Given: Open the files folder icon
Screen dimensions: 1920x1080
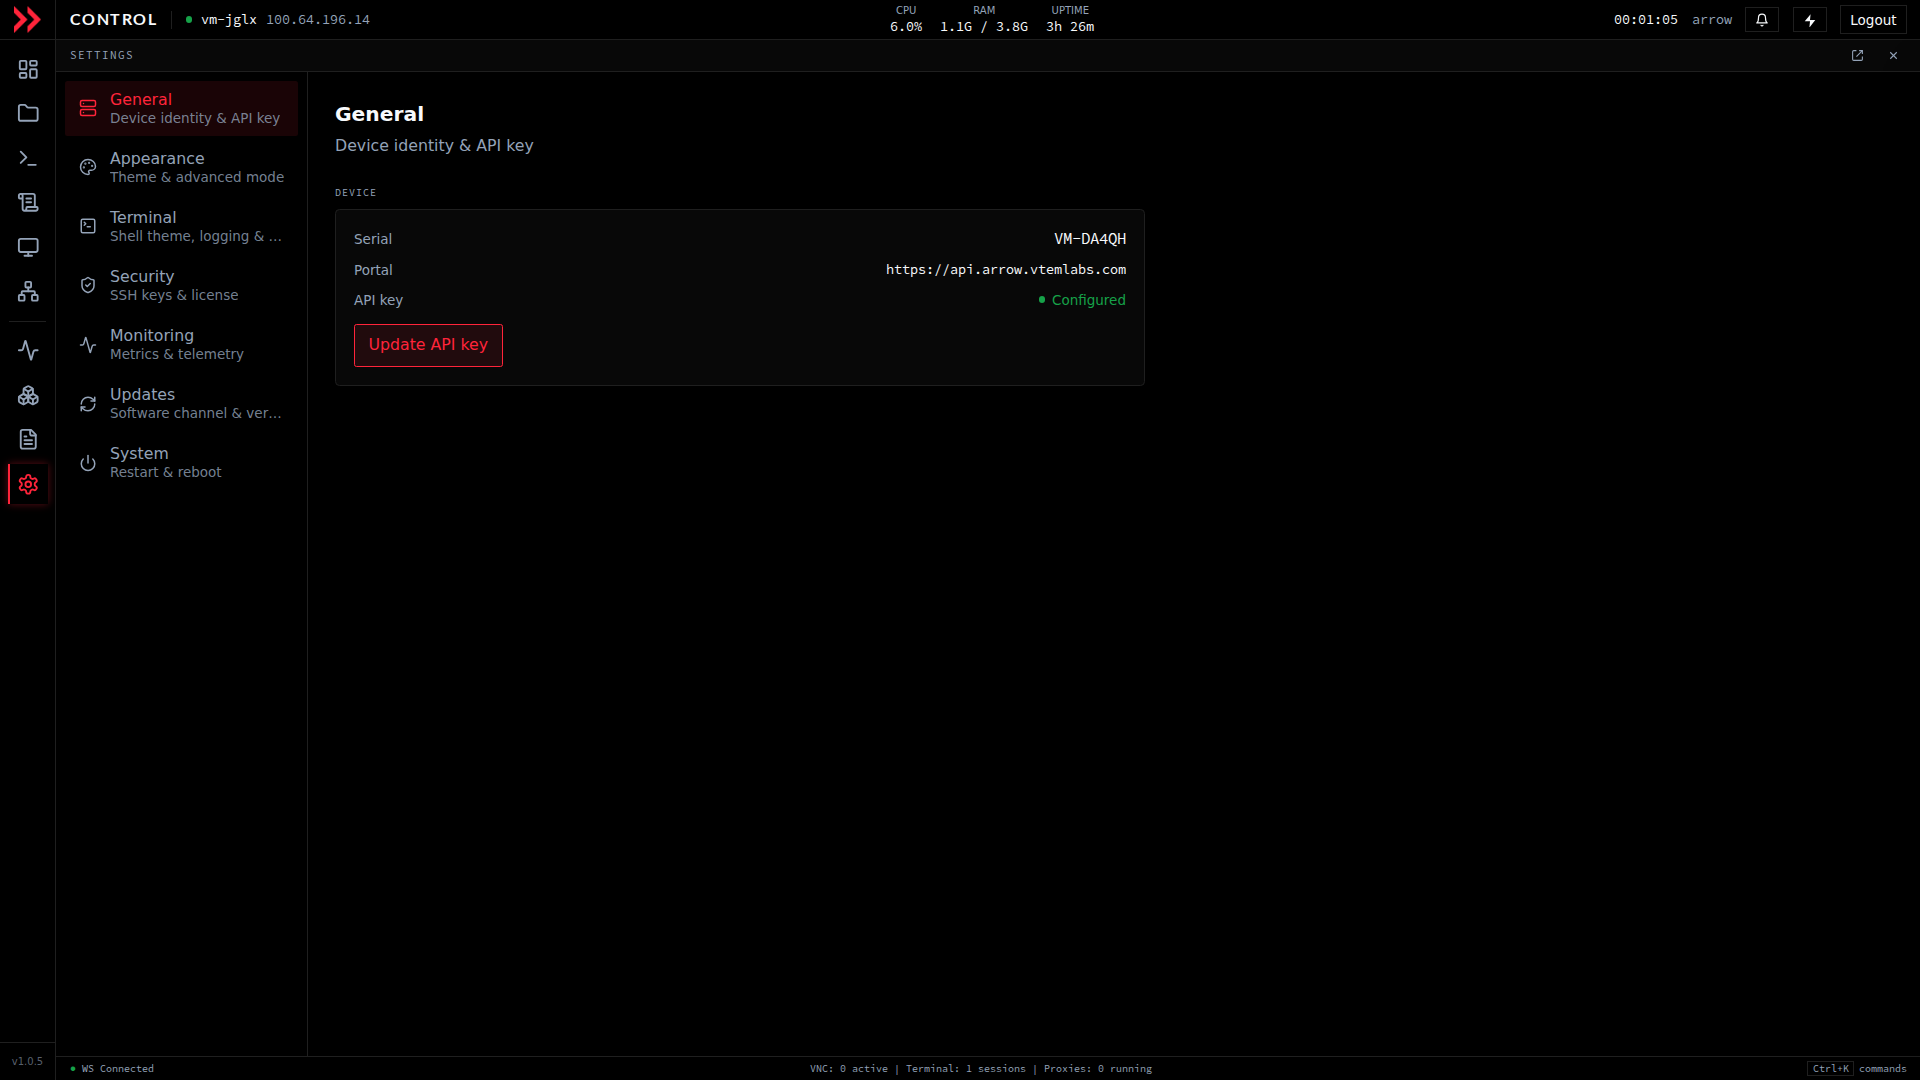Looking at the screenshot, I should pos(28,114).
